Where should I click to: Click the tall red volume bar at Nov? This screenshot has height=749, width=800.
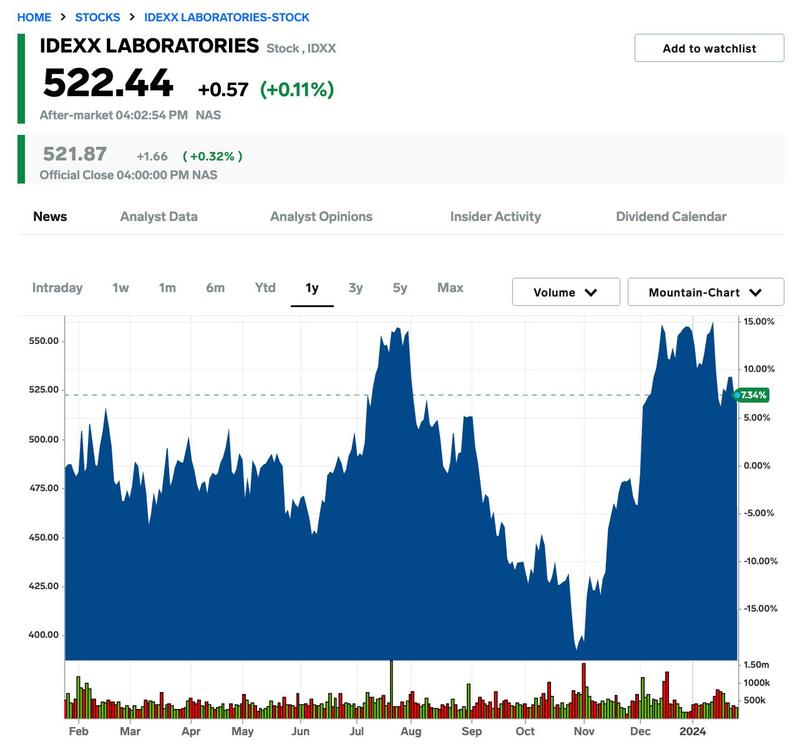584,690
